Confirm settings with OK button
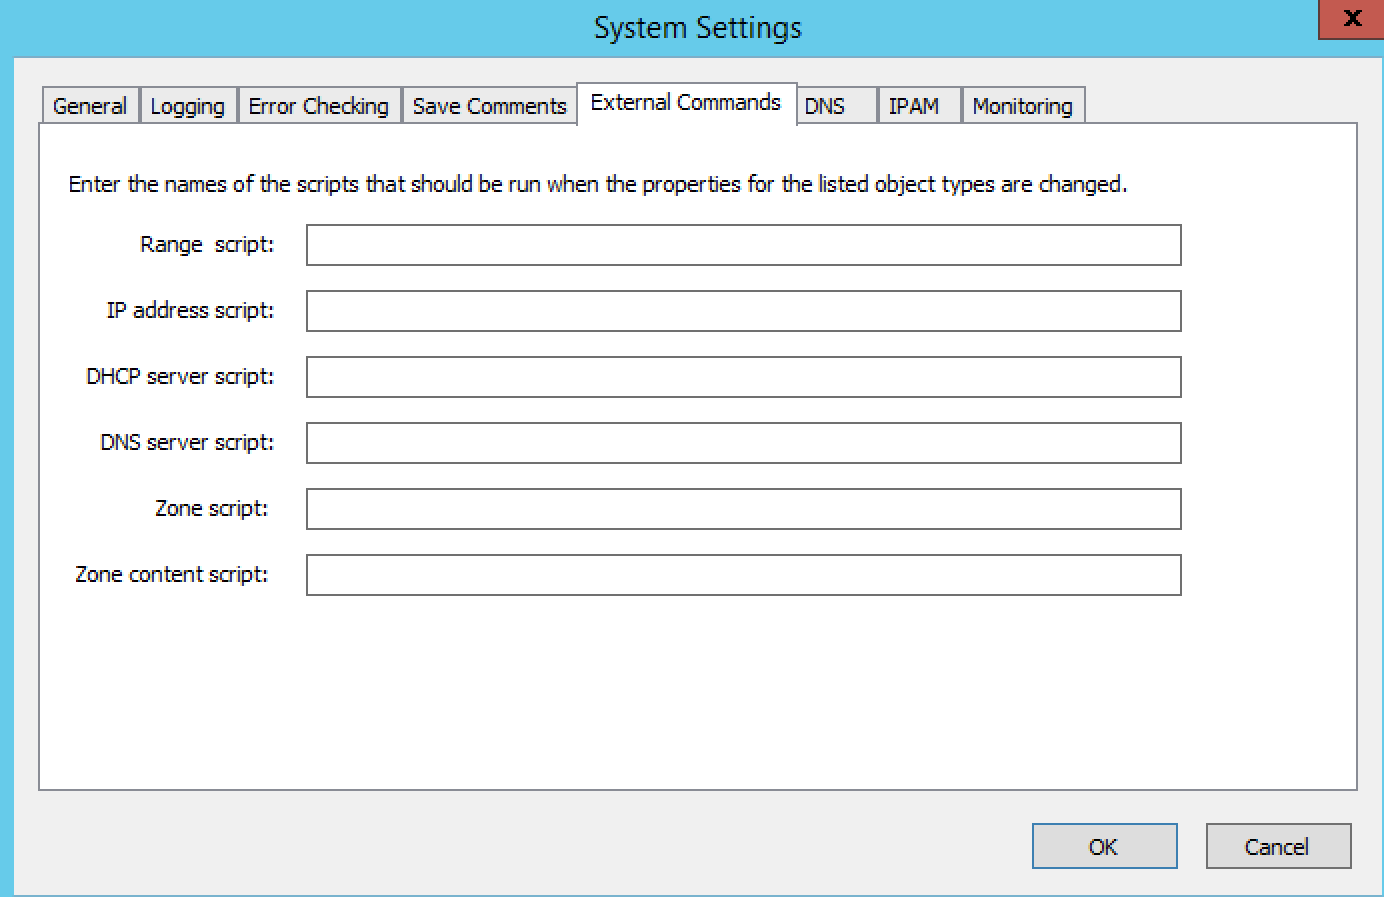Screen dimensions: 1384x897 (x=1104, y=847)
